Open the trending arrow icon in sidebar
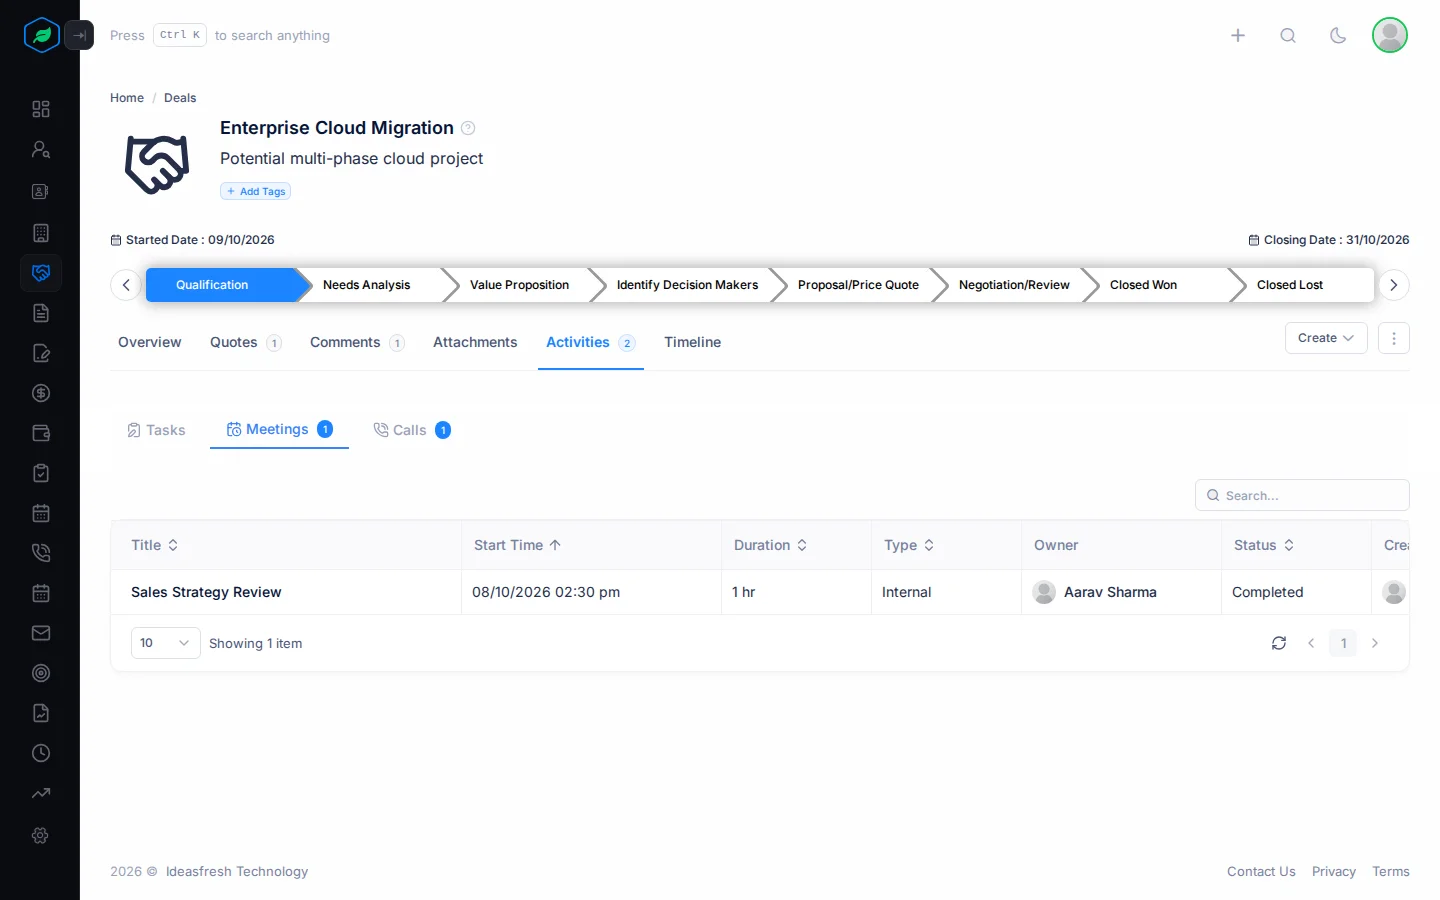This screenshot has width=1440, height=900. [x=41, y=793]
